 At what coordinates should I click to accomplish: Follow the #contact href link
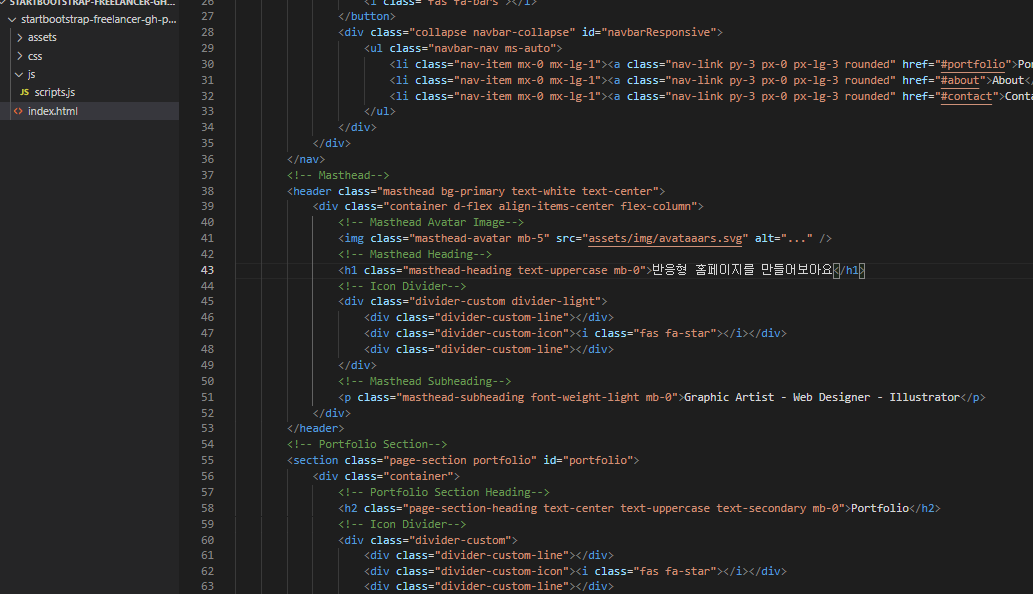pos(966,96)
